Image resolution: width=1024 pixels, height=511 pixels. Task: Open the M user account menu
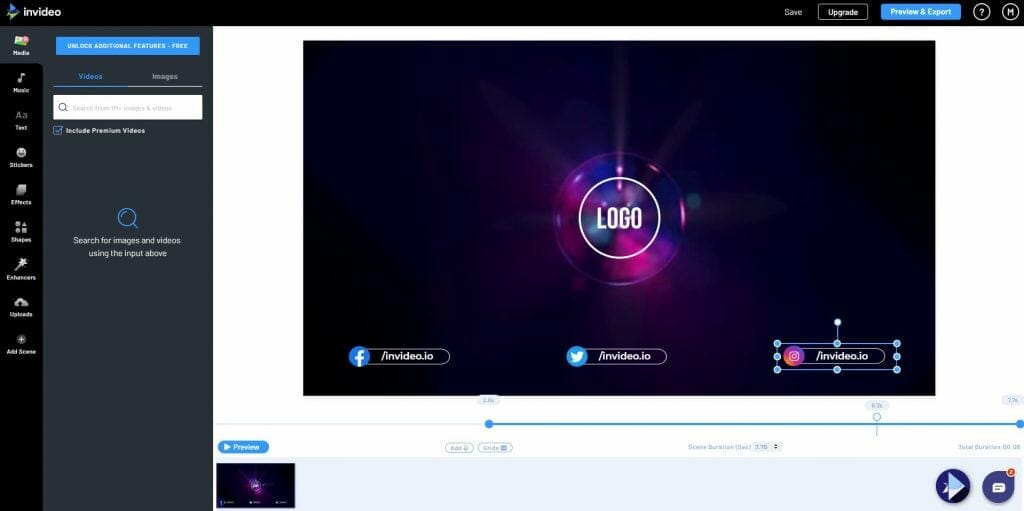(1010, 12)
